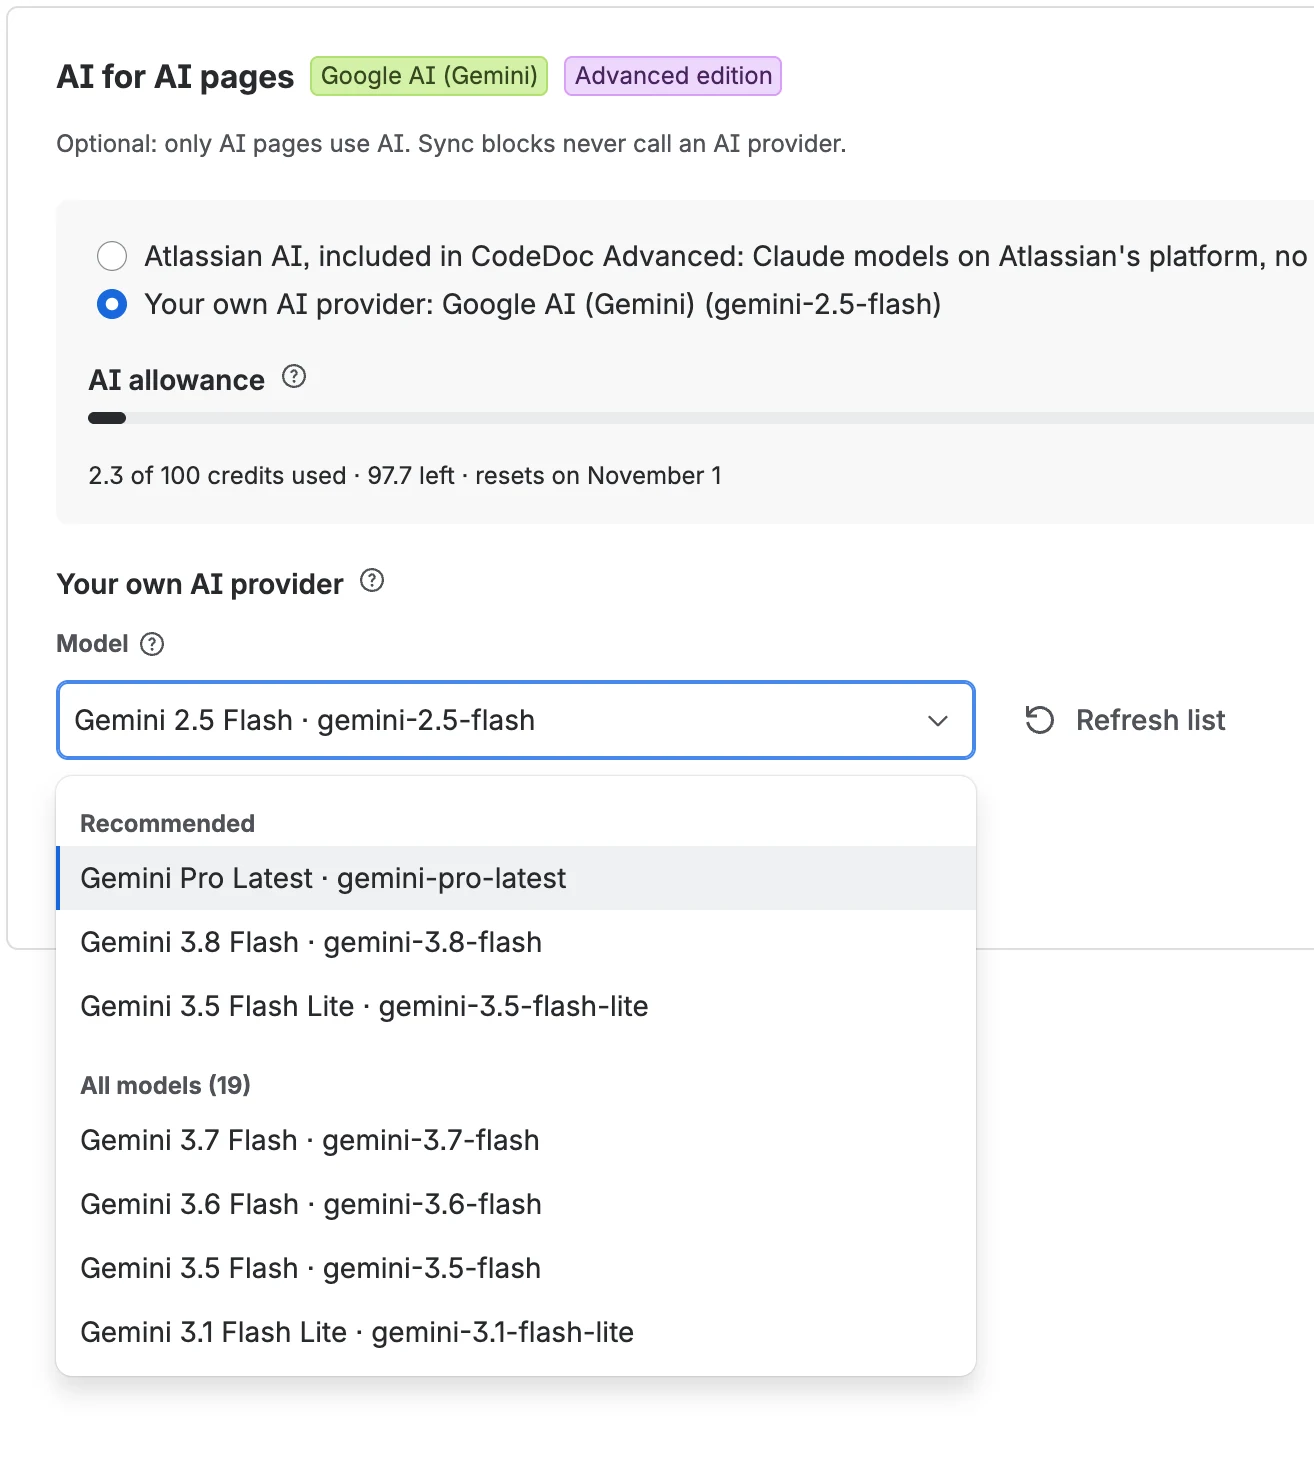Select the Your own AI provider radio

(x=112, y=304)
